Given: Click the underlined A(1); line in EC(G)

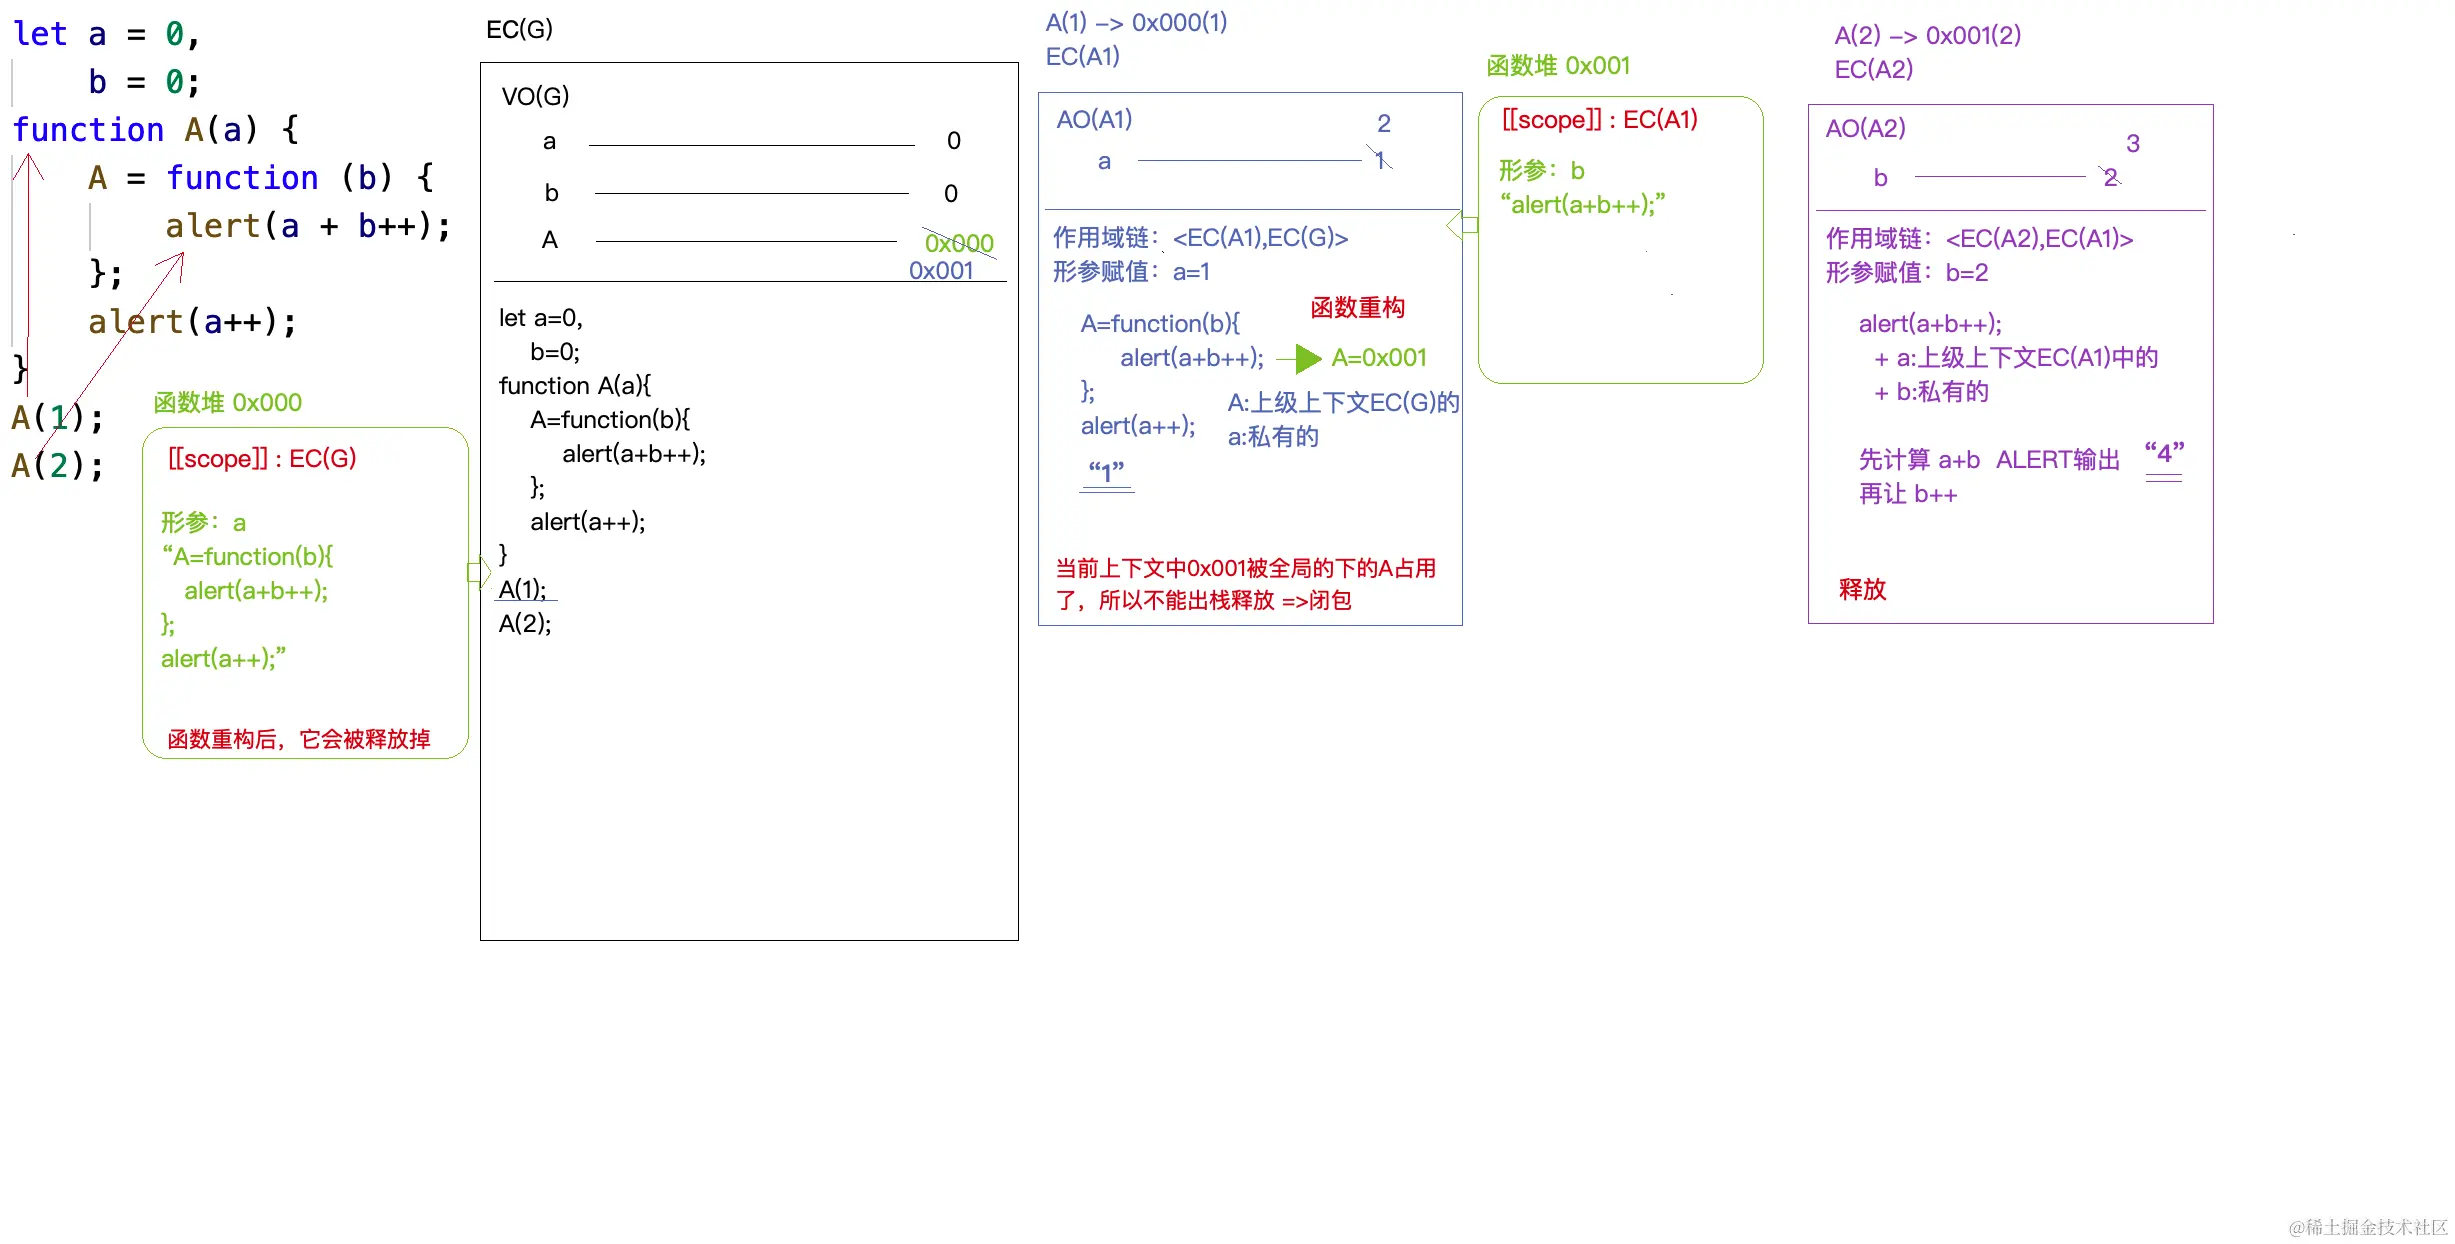Looking at the screenshot, I should (x=523, y=589).
